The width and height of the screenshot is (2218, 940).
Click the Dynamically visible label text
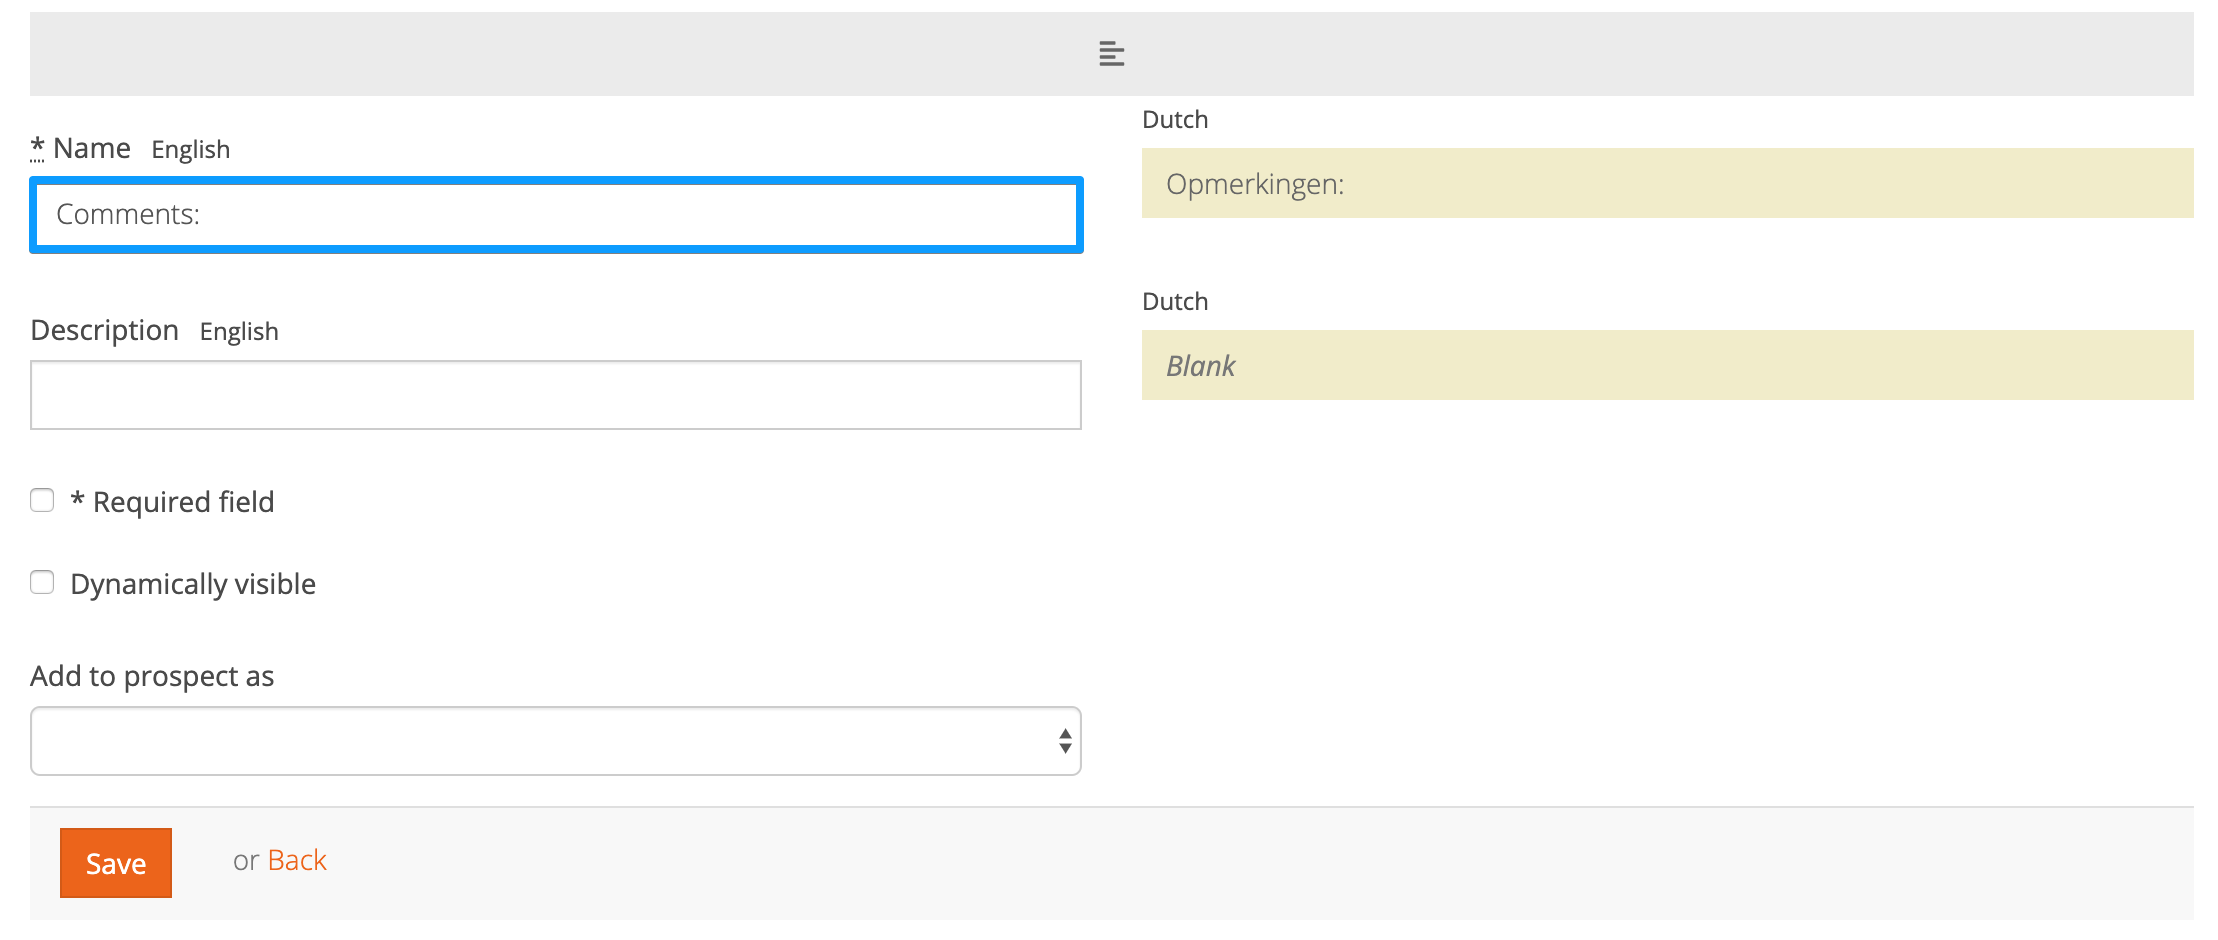click(x=193, y=584)
